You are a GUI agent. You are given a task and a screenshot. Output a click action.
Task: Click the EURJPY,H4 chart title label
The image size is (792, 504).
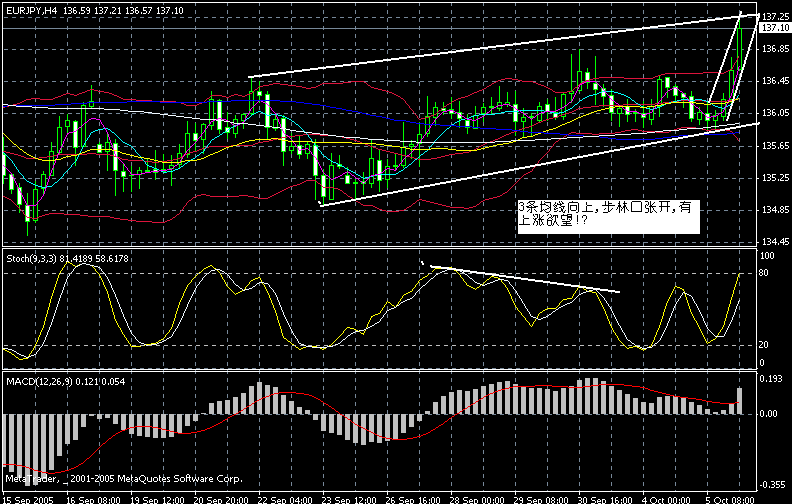32,10
